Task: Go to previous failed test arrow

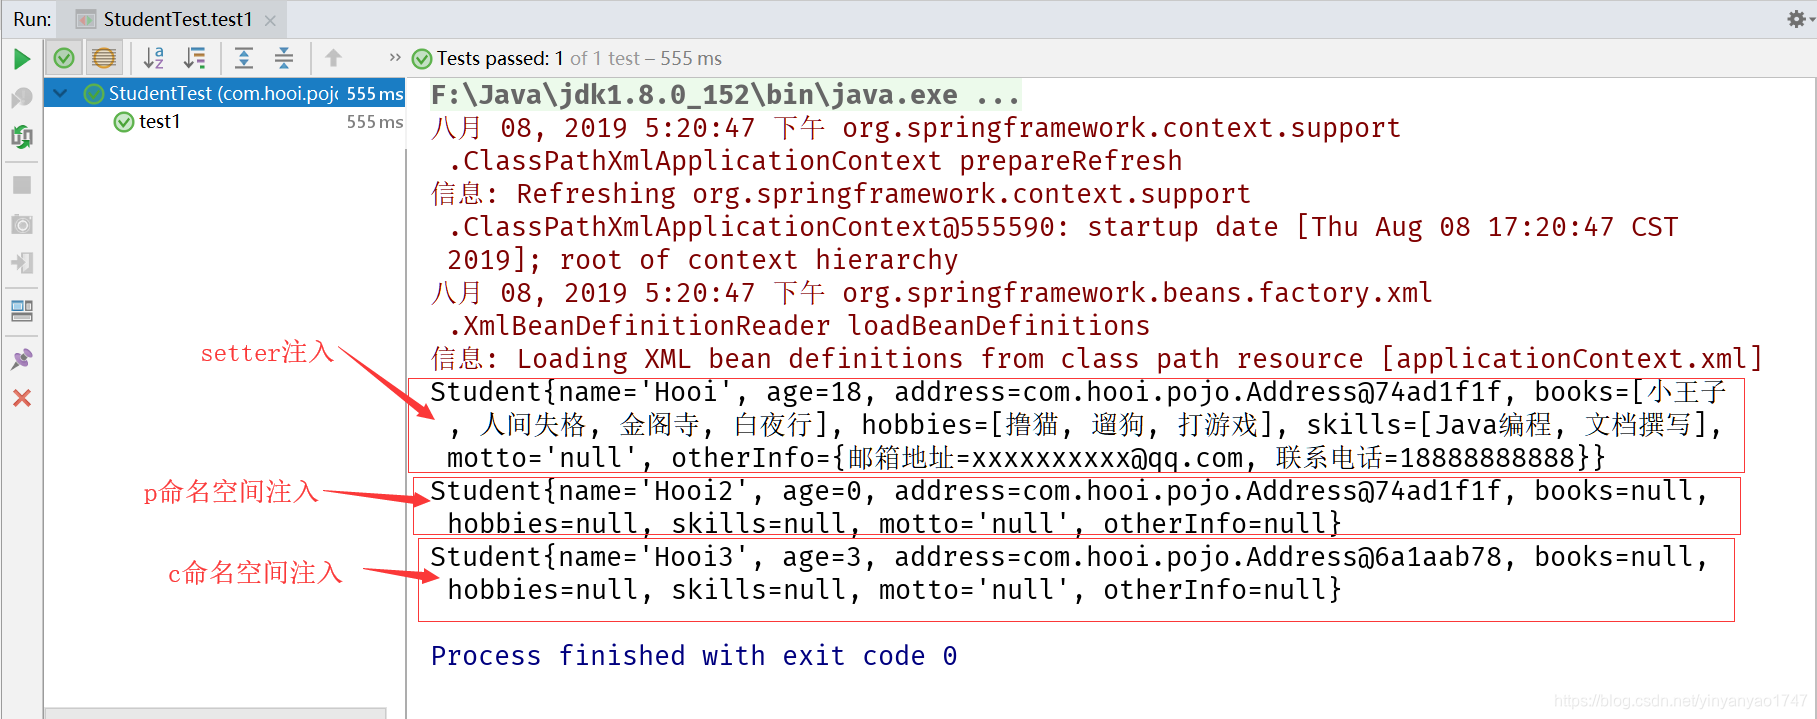Action: click(x=333, y=58)
